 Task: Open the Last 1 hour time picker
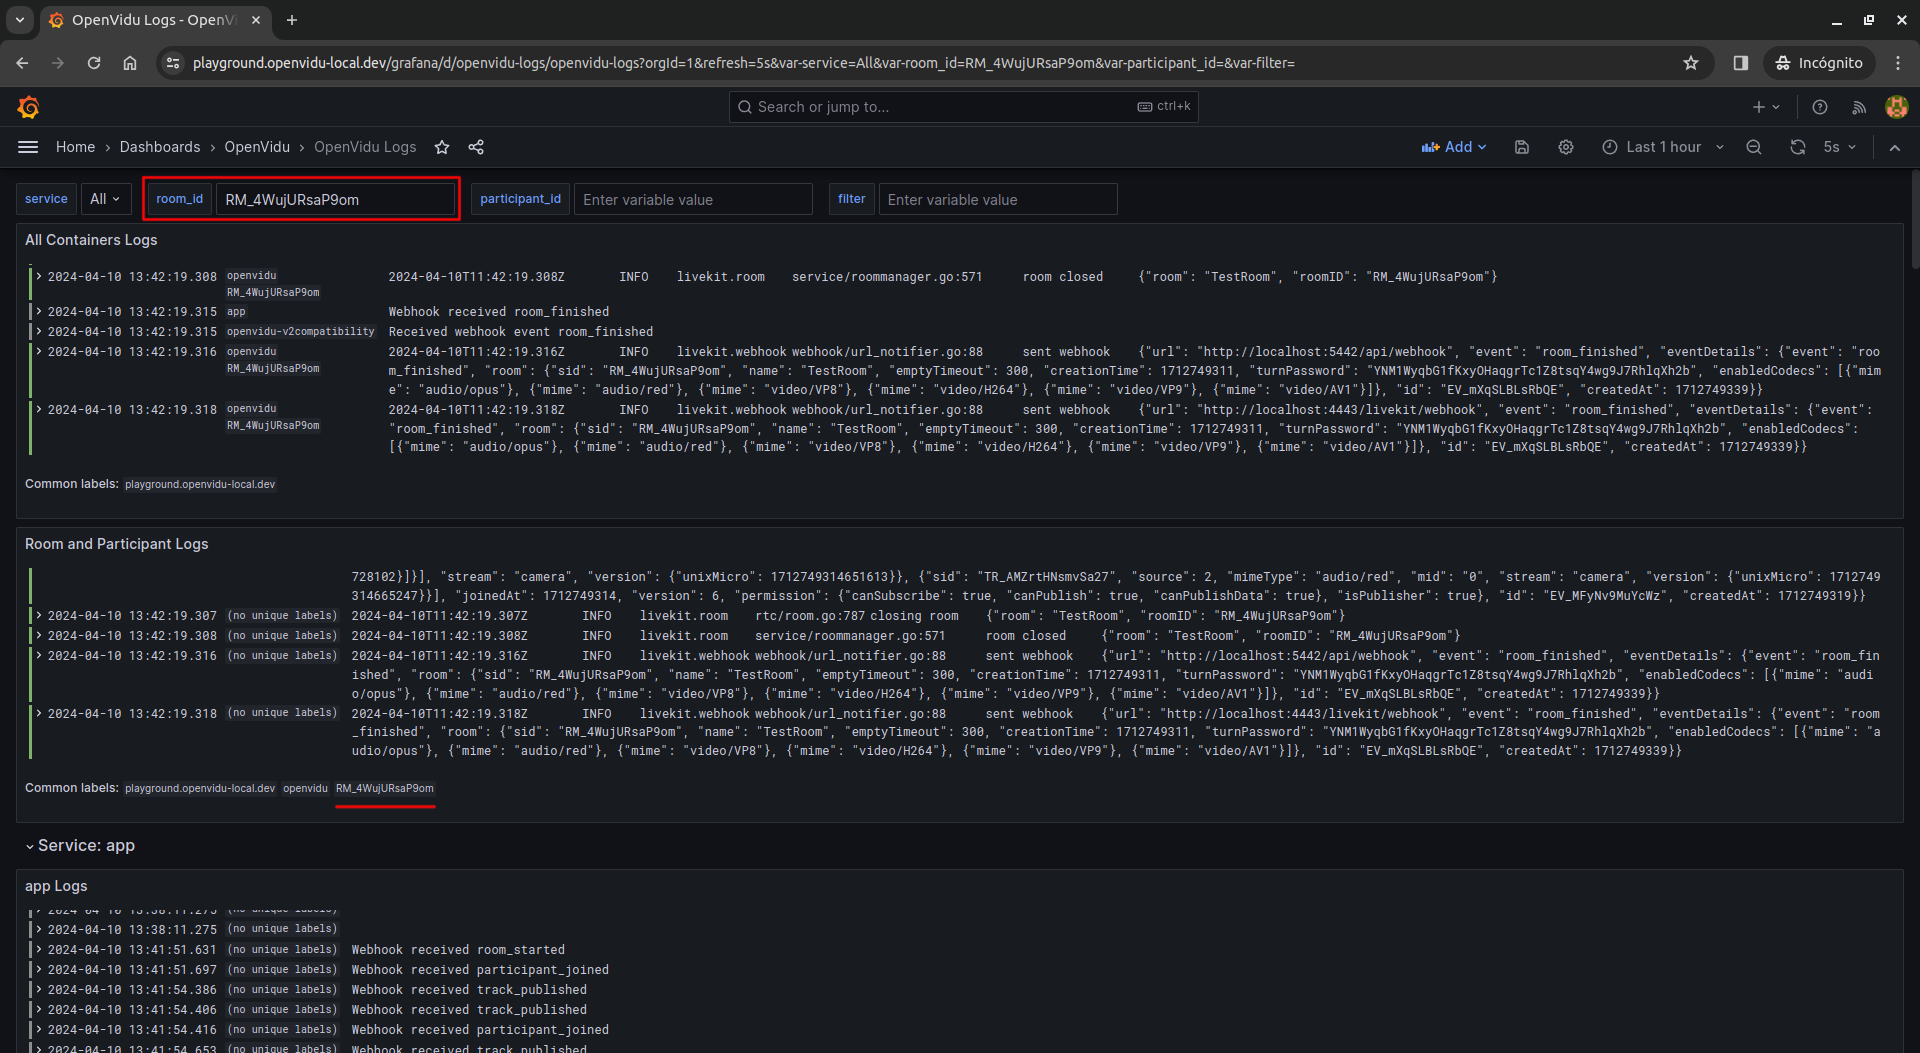tap(1662, 147)
